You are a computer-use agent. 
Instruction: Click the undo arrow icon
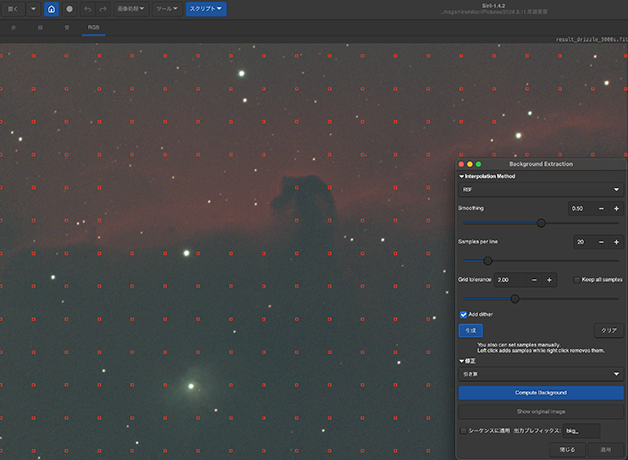click(87, 9)
